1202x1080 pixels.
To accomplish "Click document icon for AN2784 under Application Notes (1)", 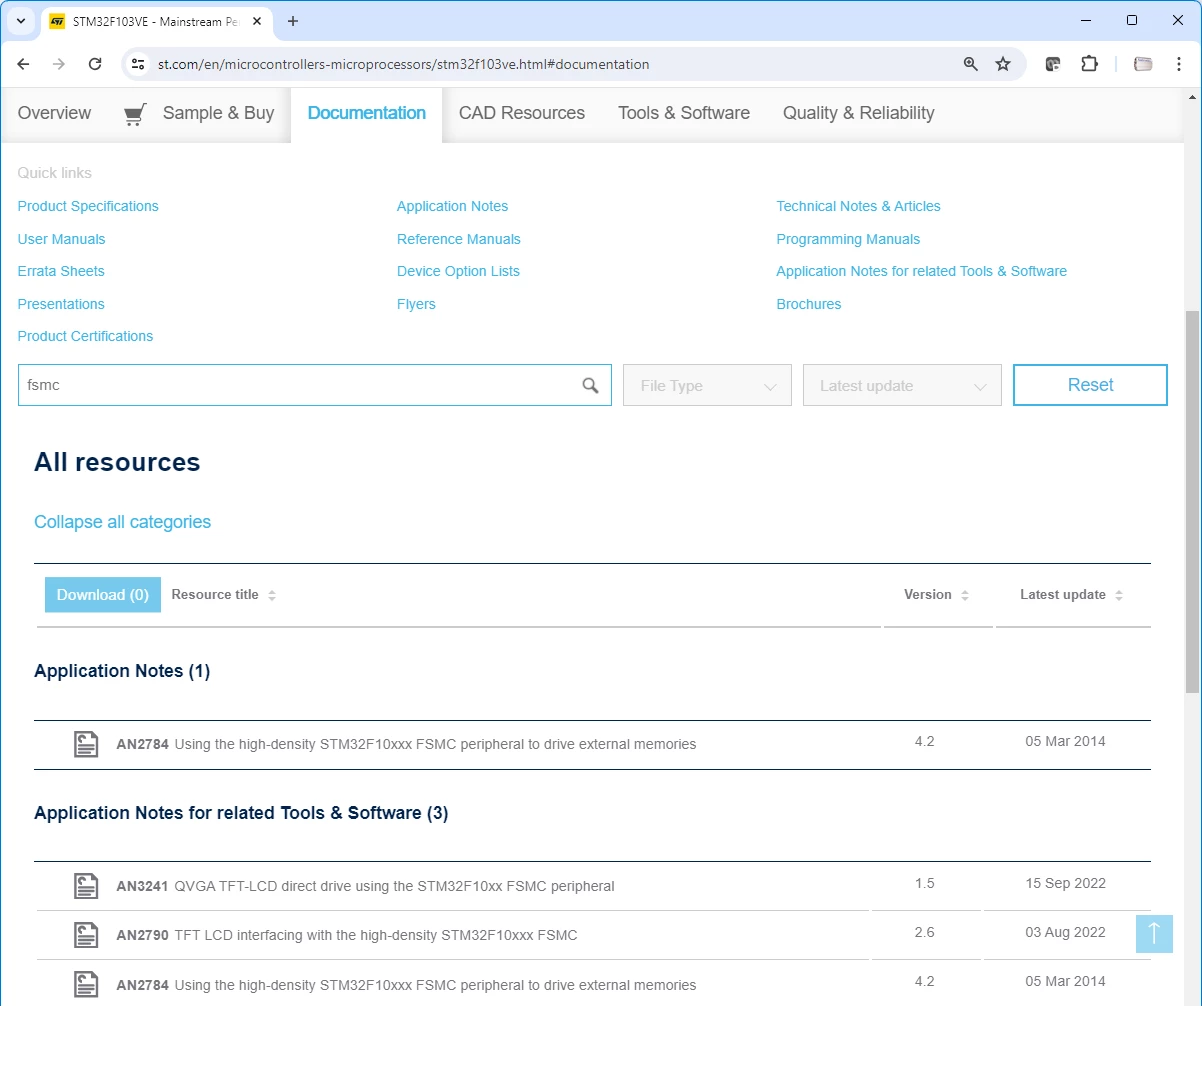I will (86, 744).
